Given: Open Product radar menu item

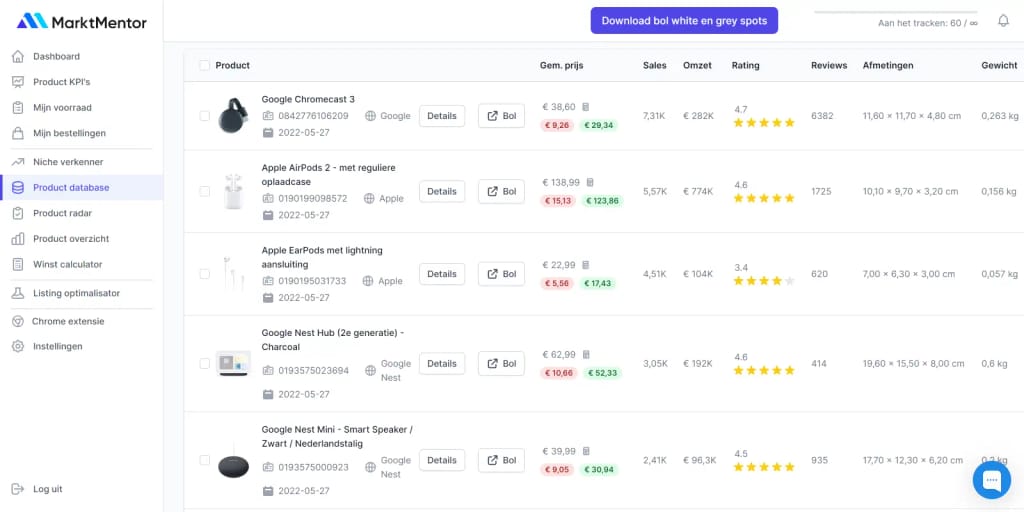Looking at the screenshot, I should pyautogui.click(x=63, y=213).
